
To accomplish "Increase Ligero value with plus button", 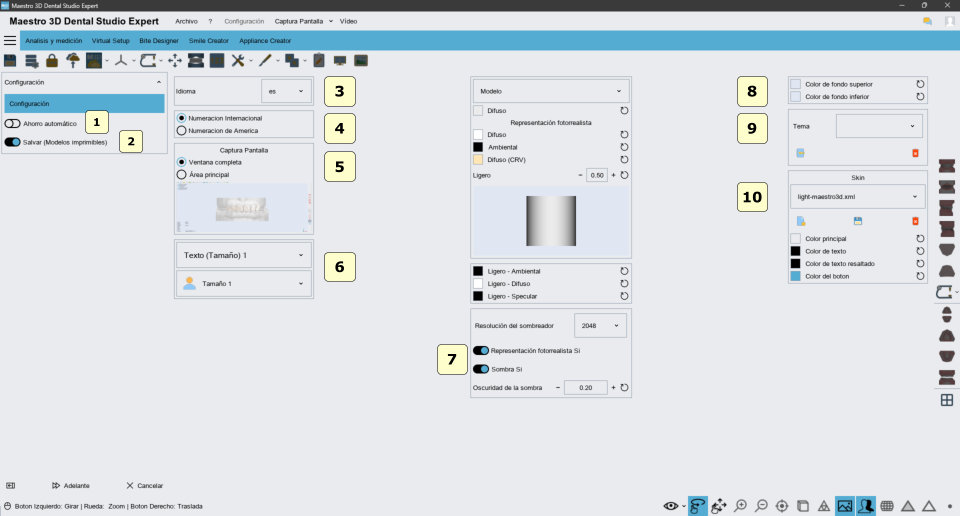I will click(613, 175).
